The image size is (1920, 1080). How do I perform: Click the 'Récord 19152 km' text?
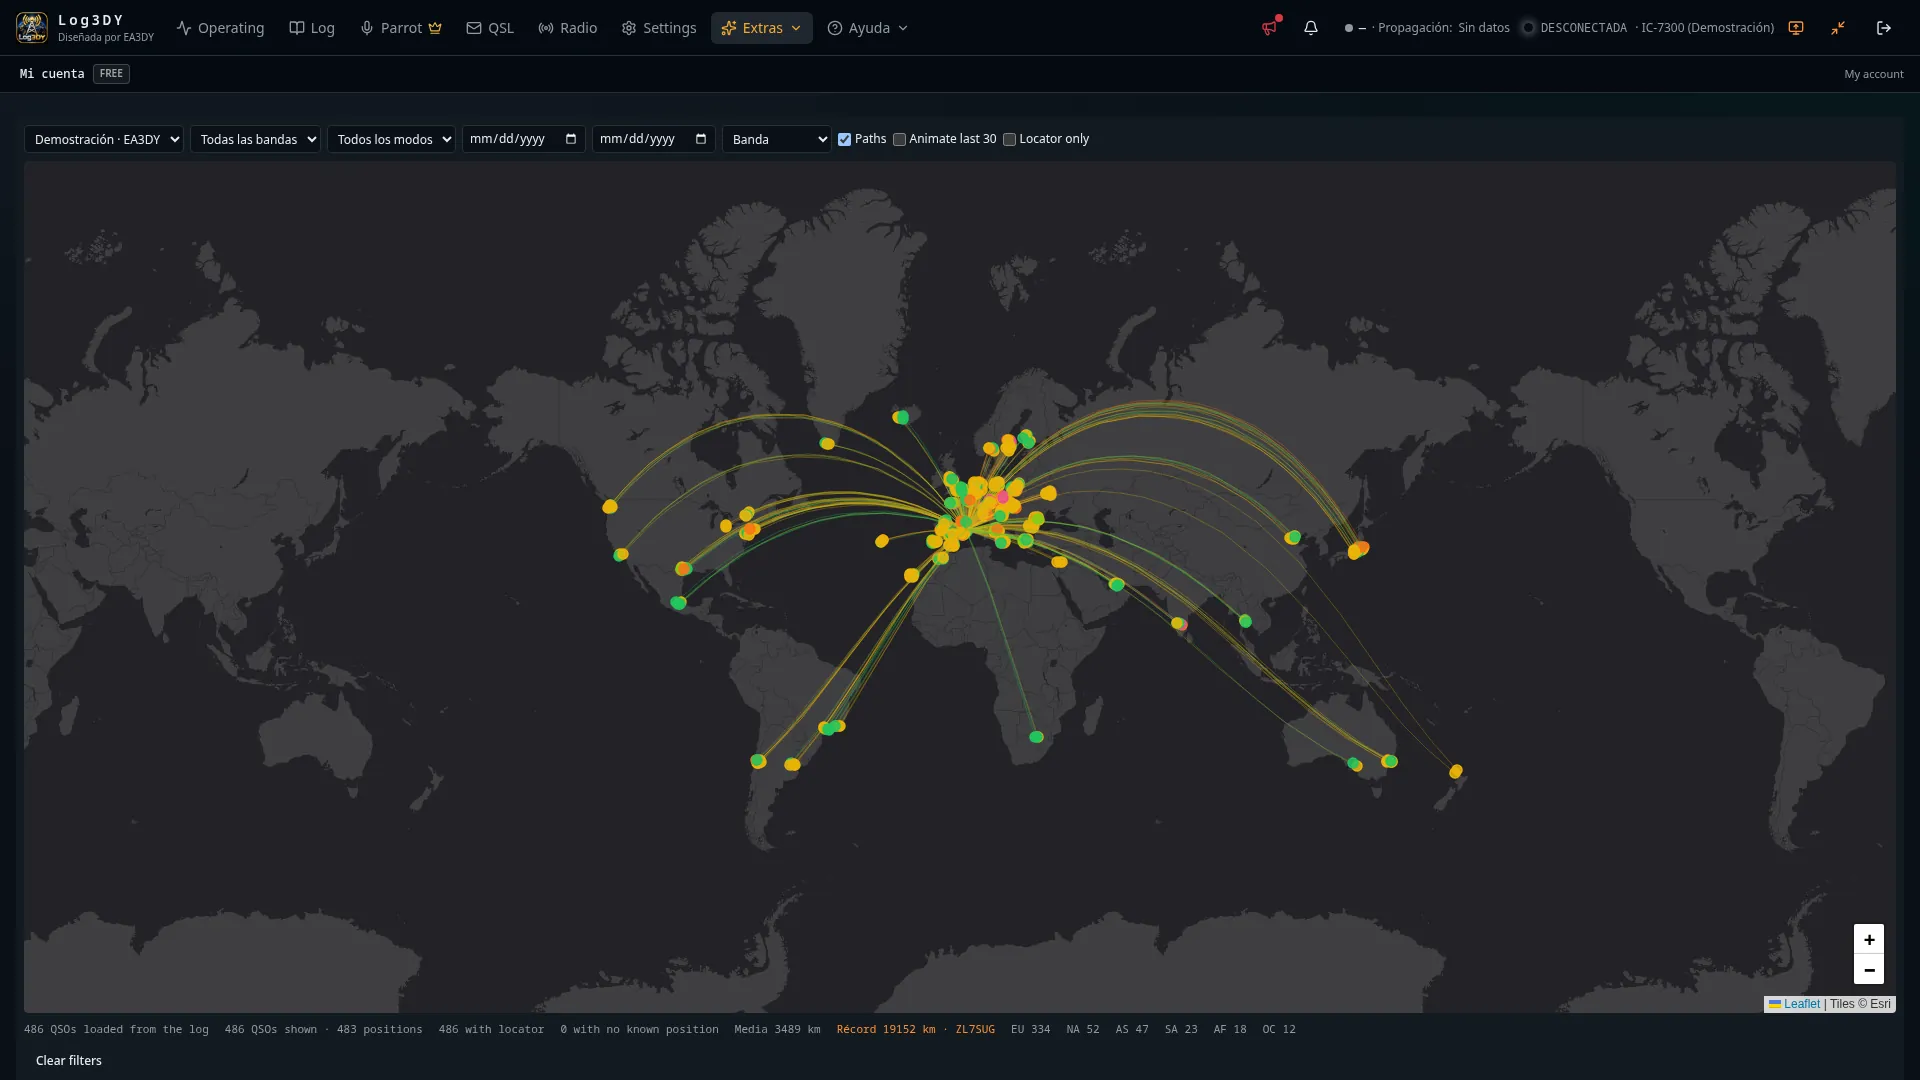click(886, 1029)
